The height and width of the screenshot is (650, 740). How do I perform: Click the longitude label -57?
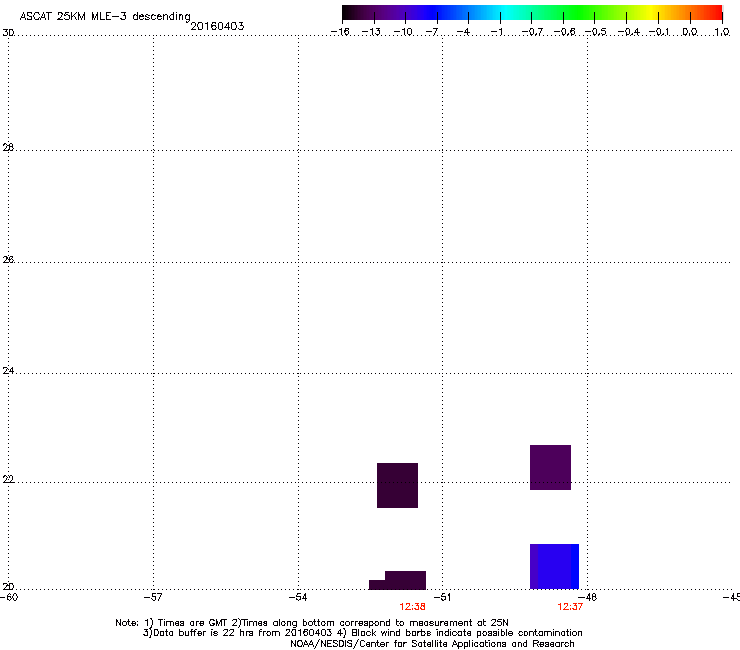(x=153, y=597)
